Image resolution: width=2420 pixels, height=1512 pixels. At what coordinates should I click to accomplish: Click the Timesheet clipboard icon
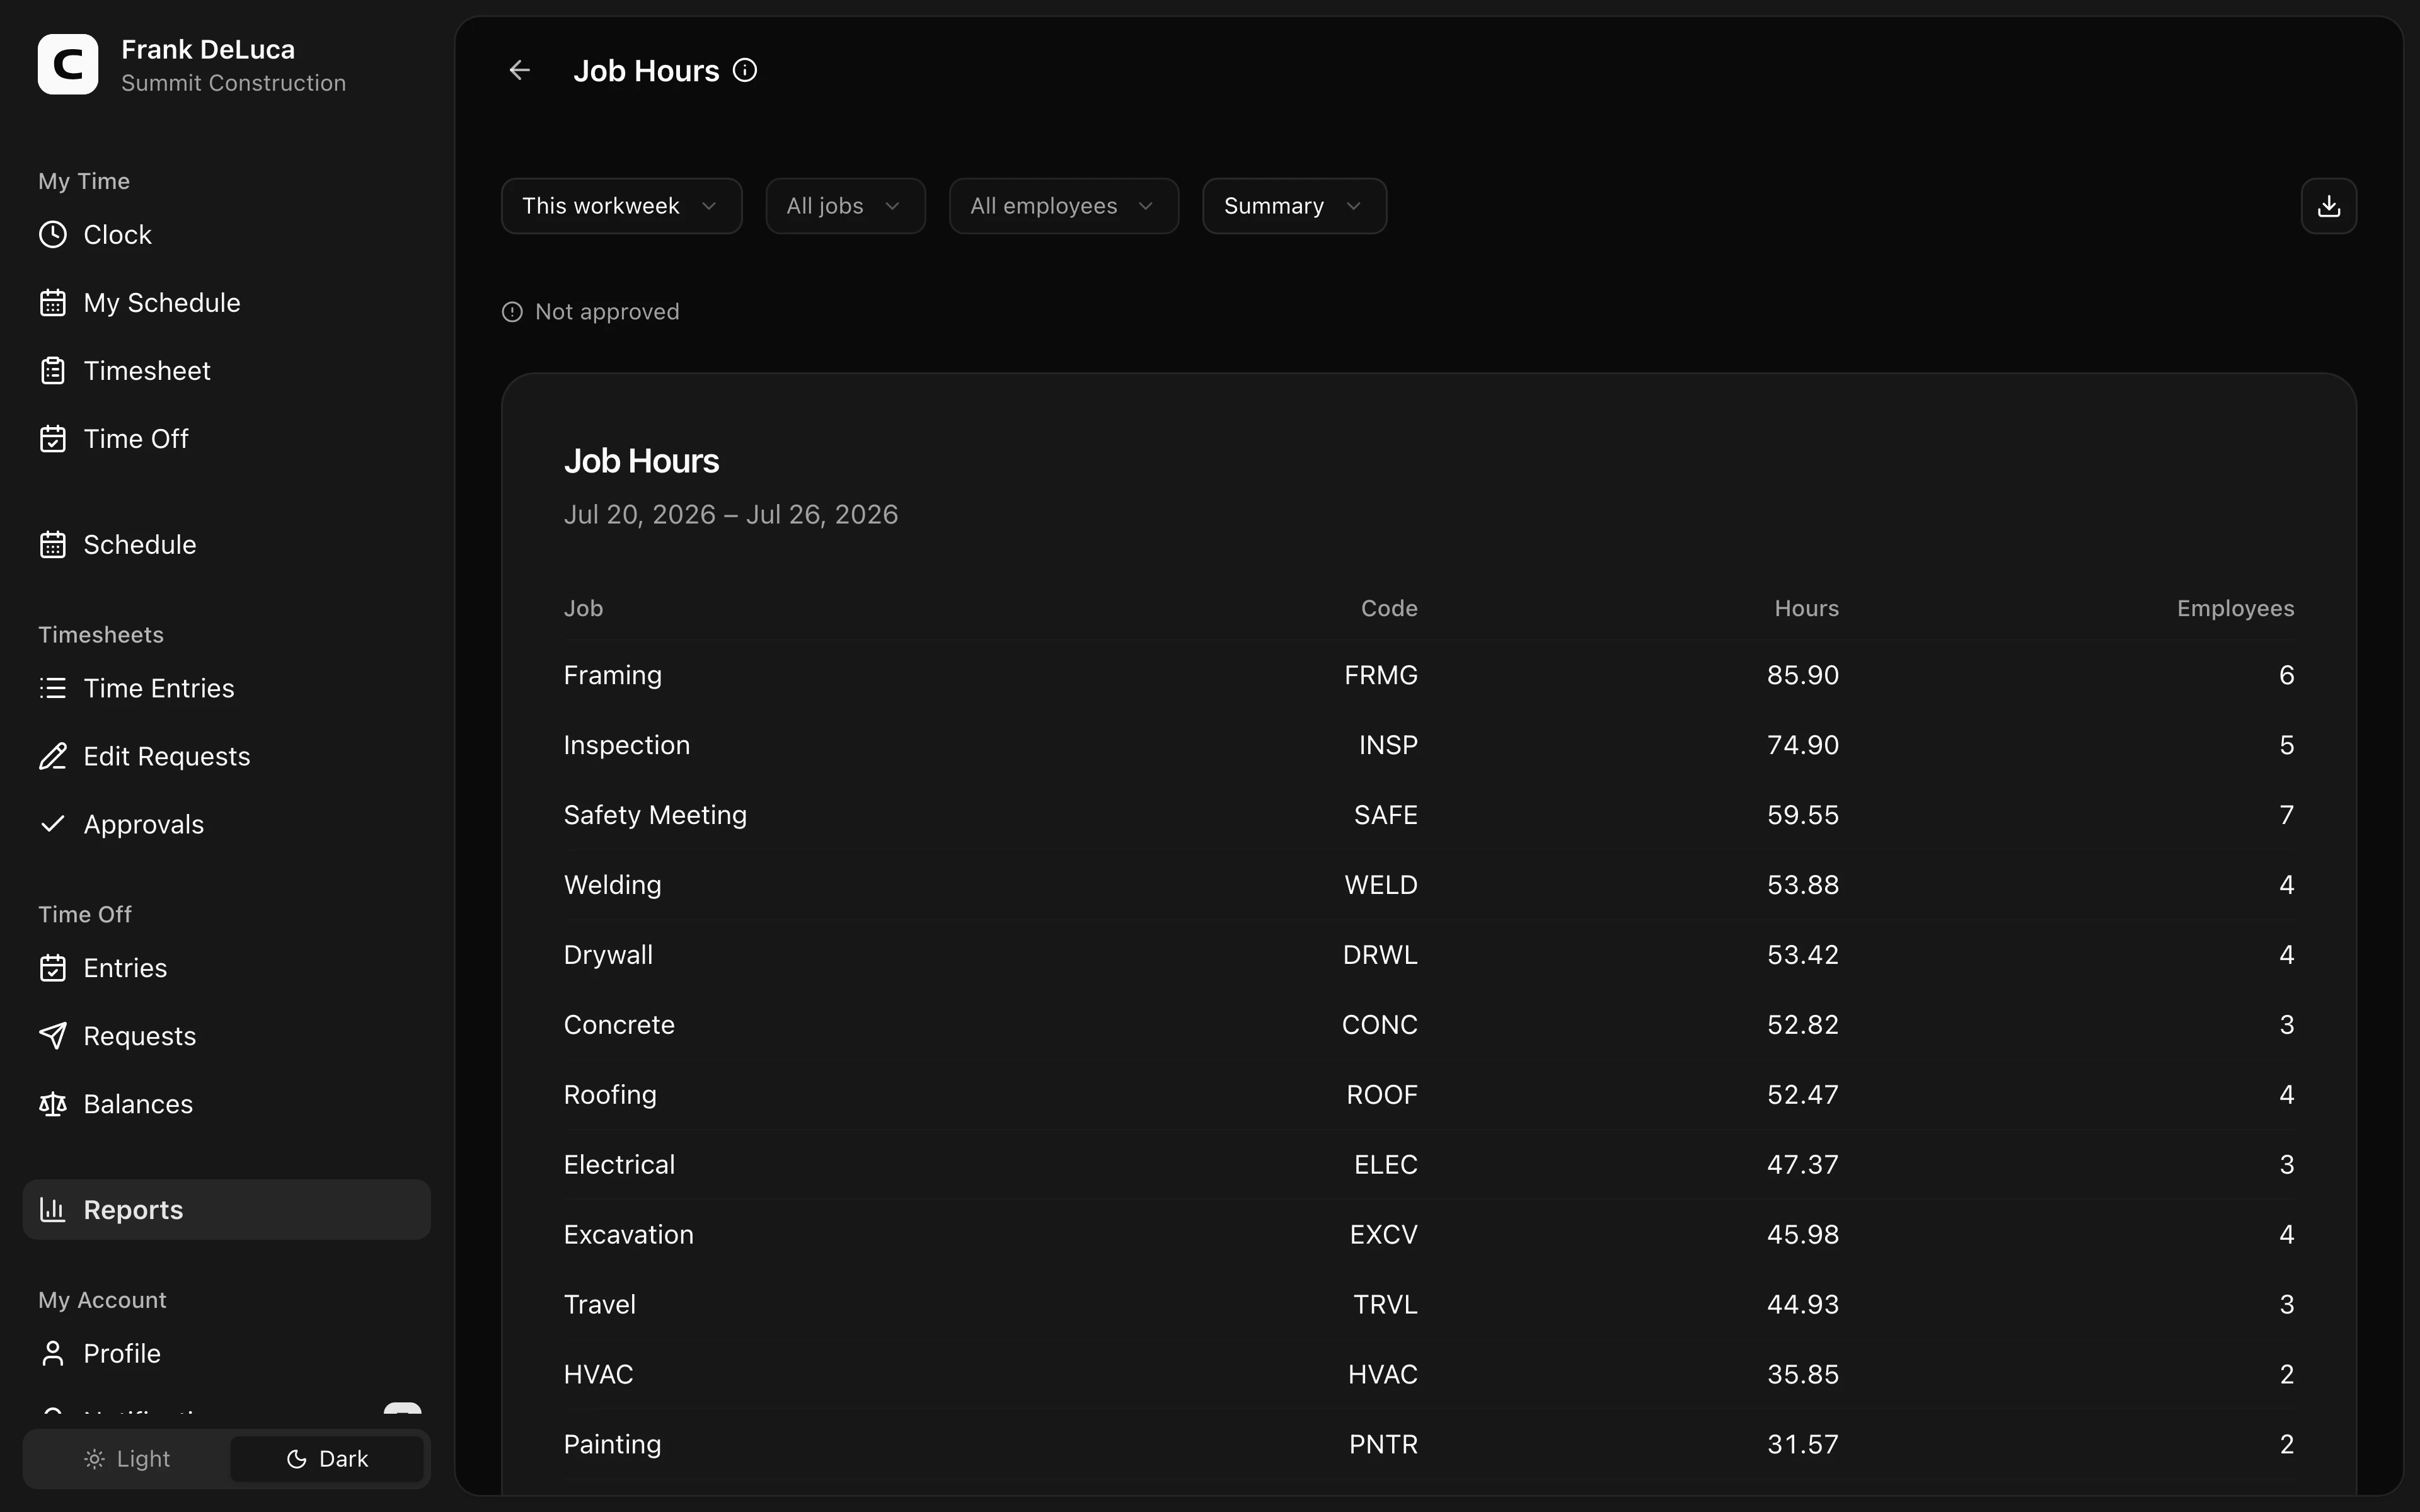point(53,371)
